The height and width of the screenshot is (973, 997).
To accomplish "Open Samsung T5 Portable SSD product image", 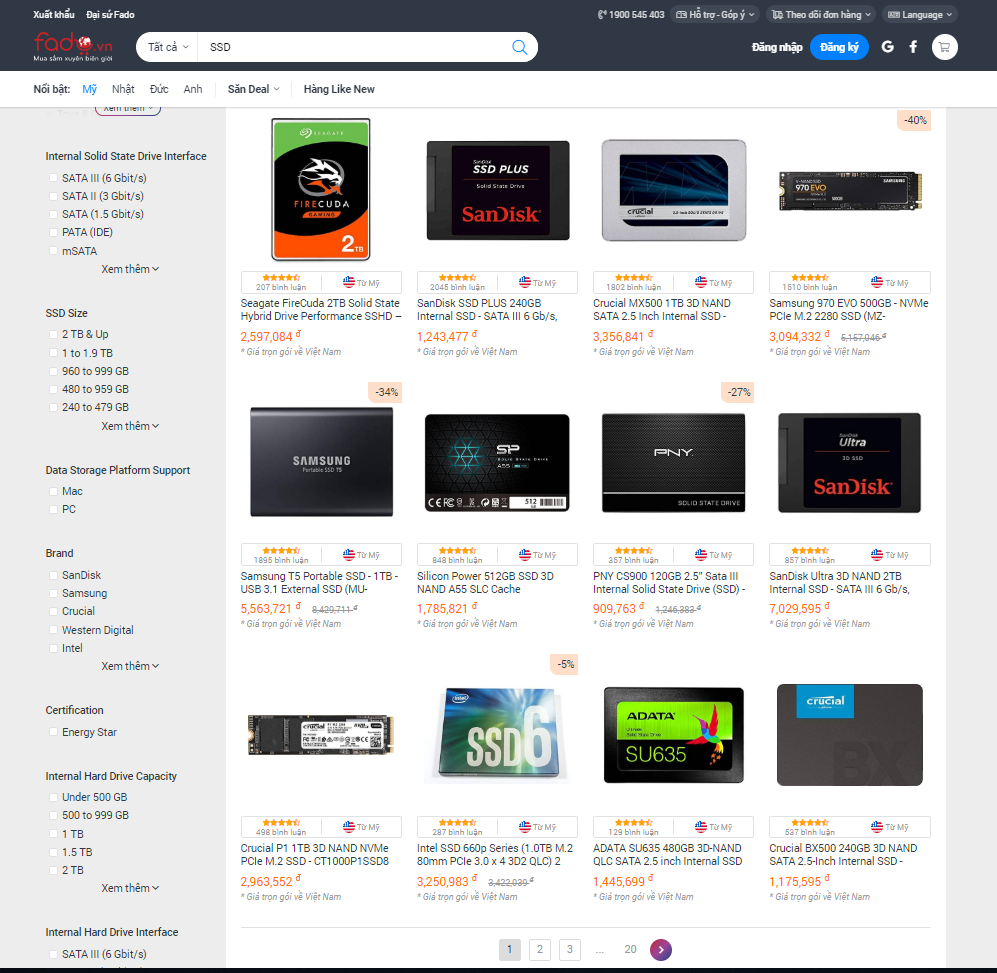I will [x=321, y=462].
